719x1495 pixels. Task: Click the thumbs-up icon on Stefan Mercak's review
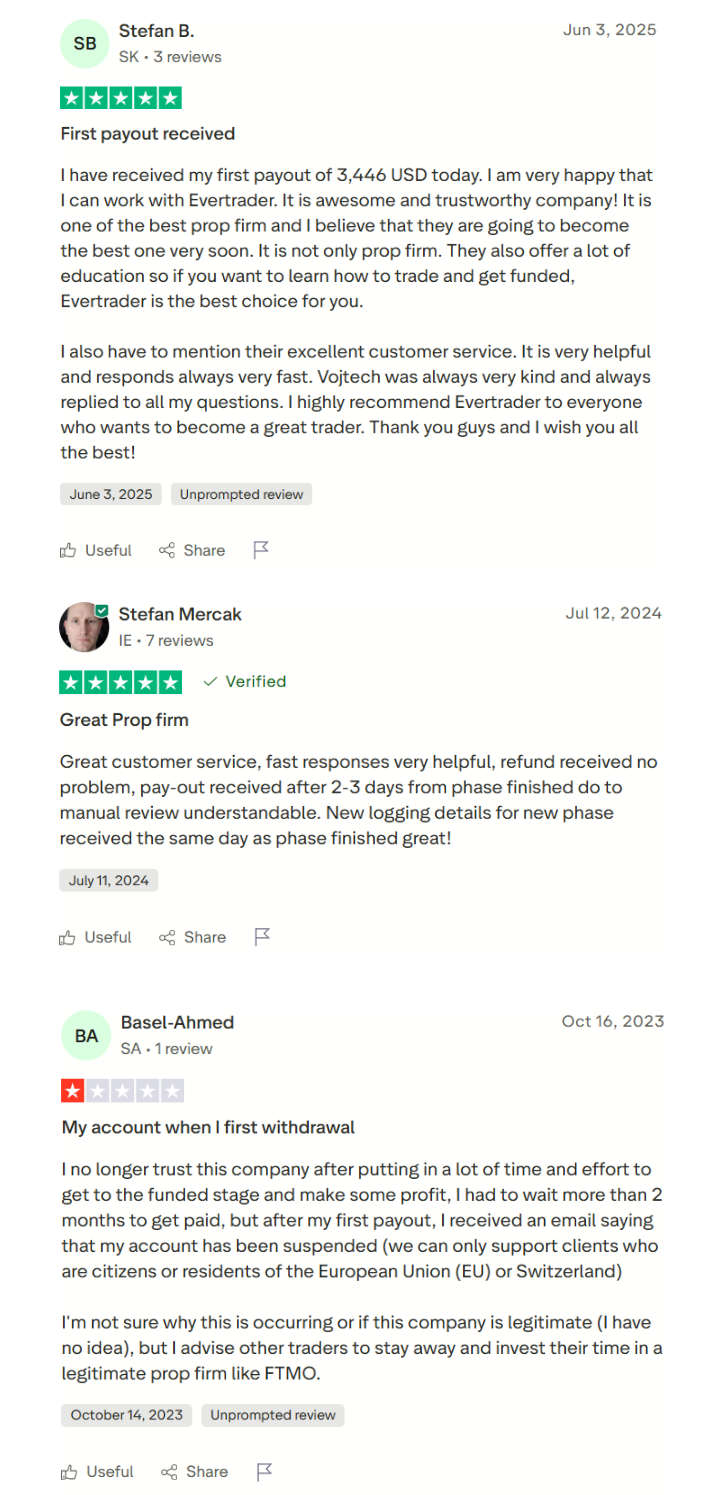[68, 937]
